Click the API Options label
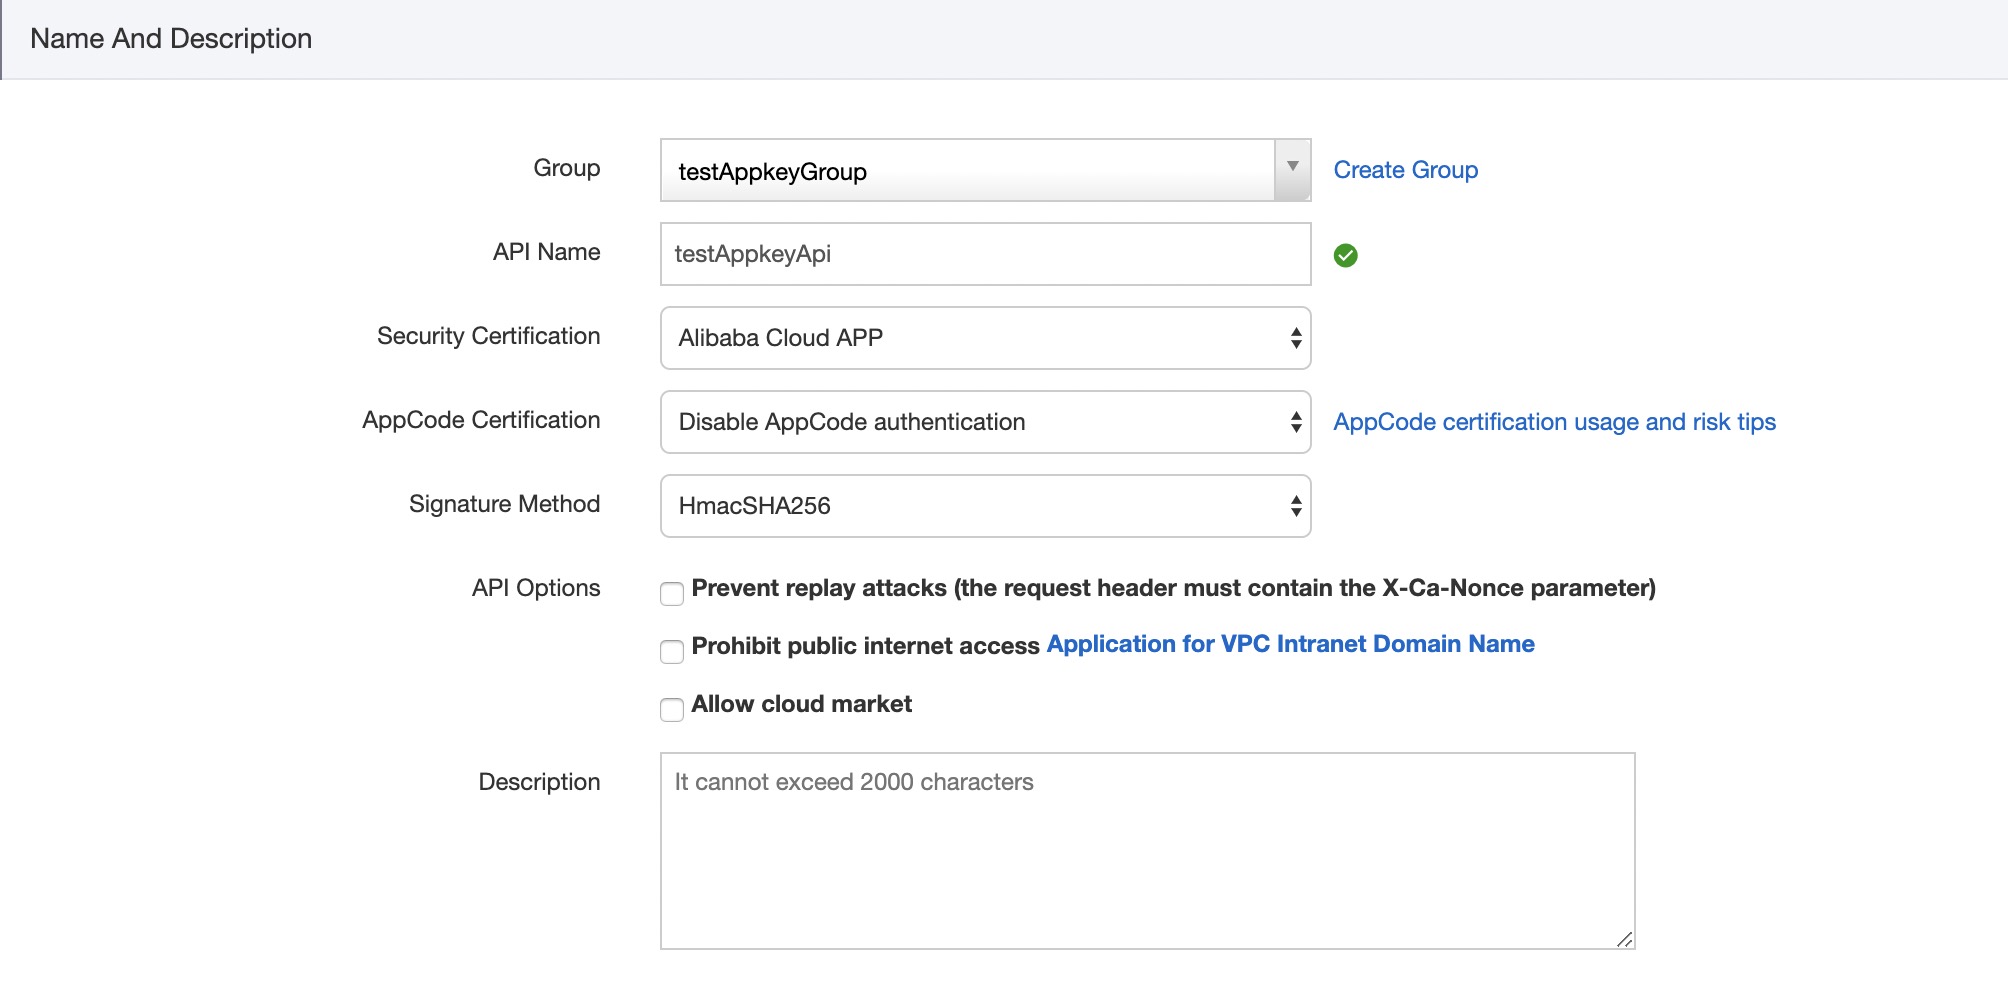The image size is (2008, 1006). (x=536, y=588)
